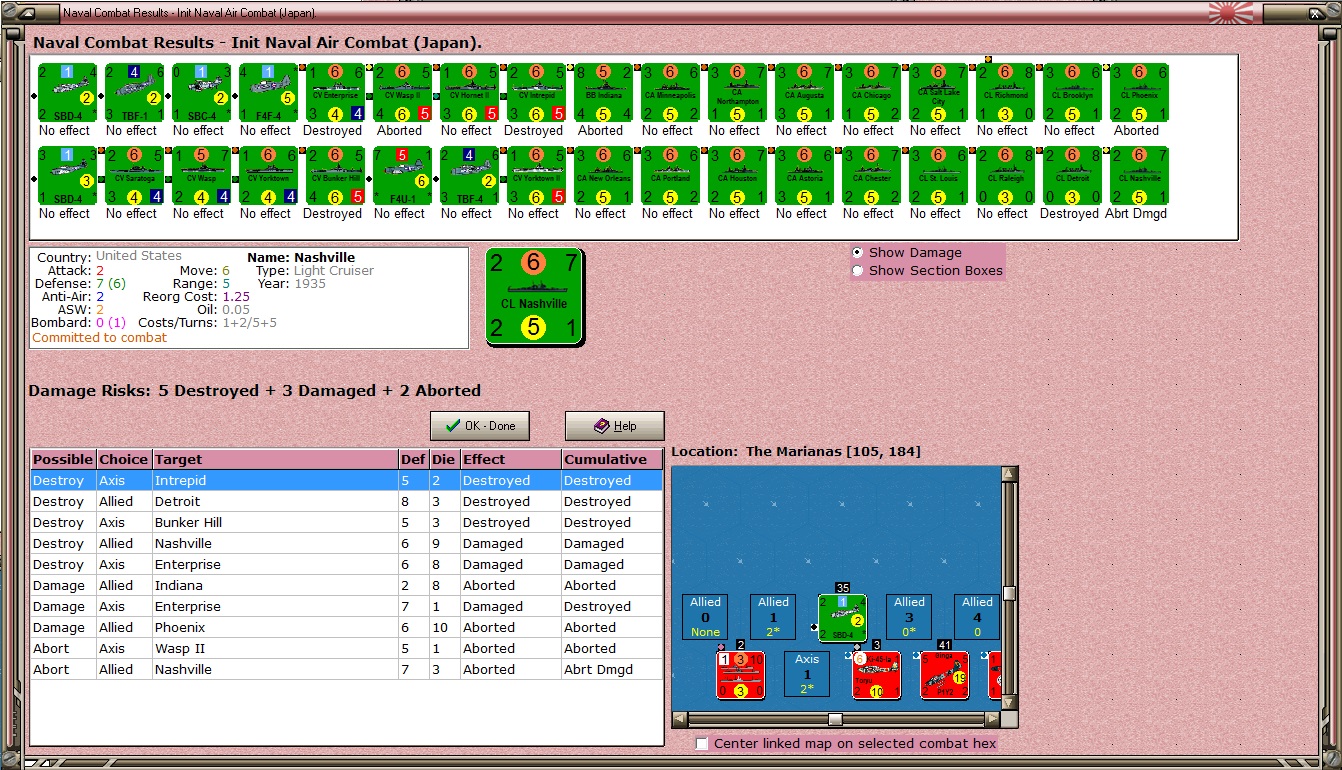Image resolution: width=1342 pixels, height=770 pixels.
Task: Choose the CV Intrepid carrier counter
Action: click(x=535, y=93)
